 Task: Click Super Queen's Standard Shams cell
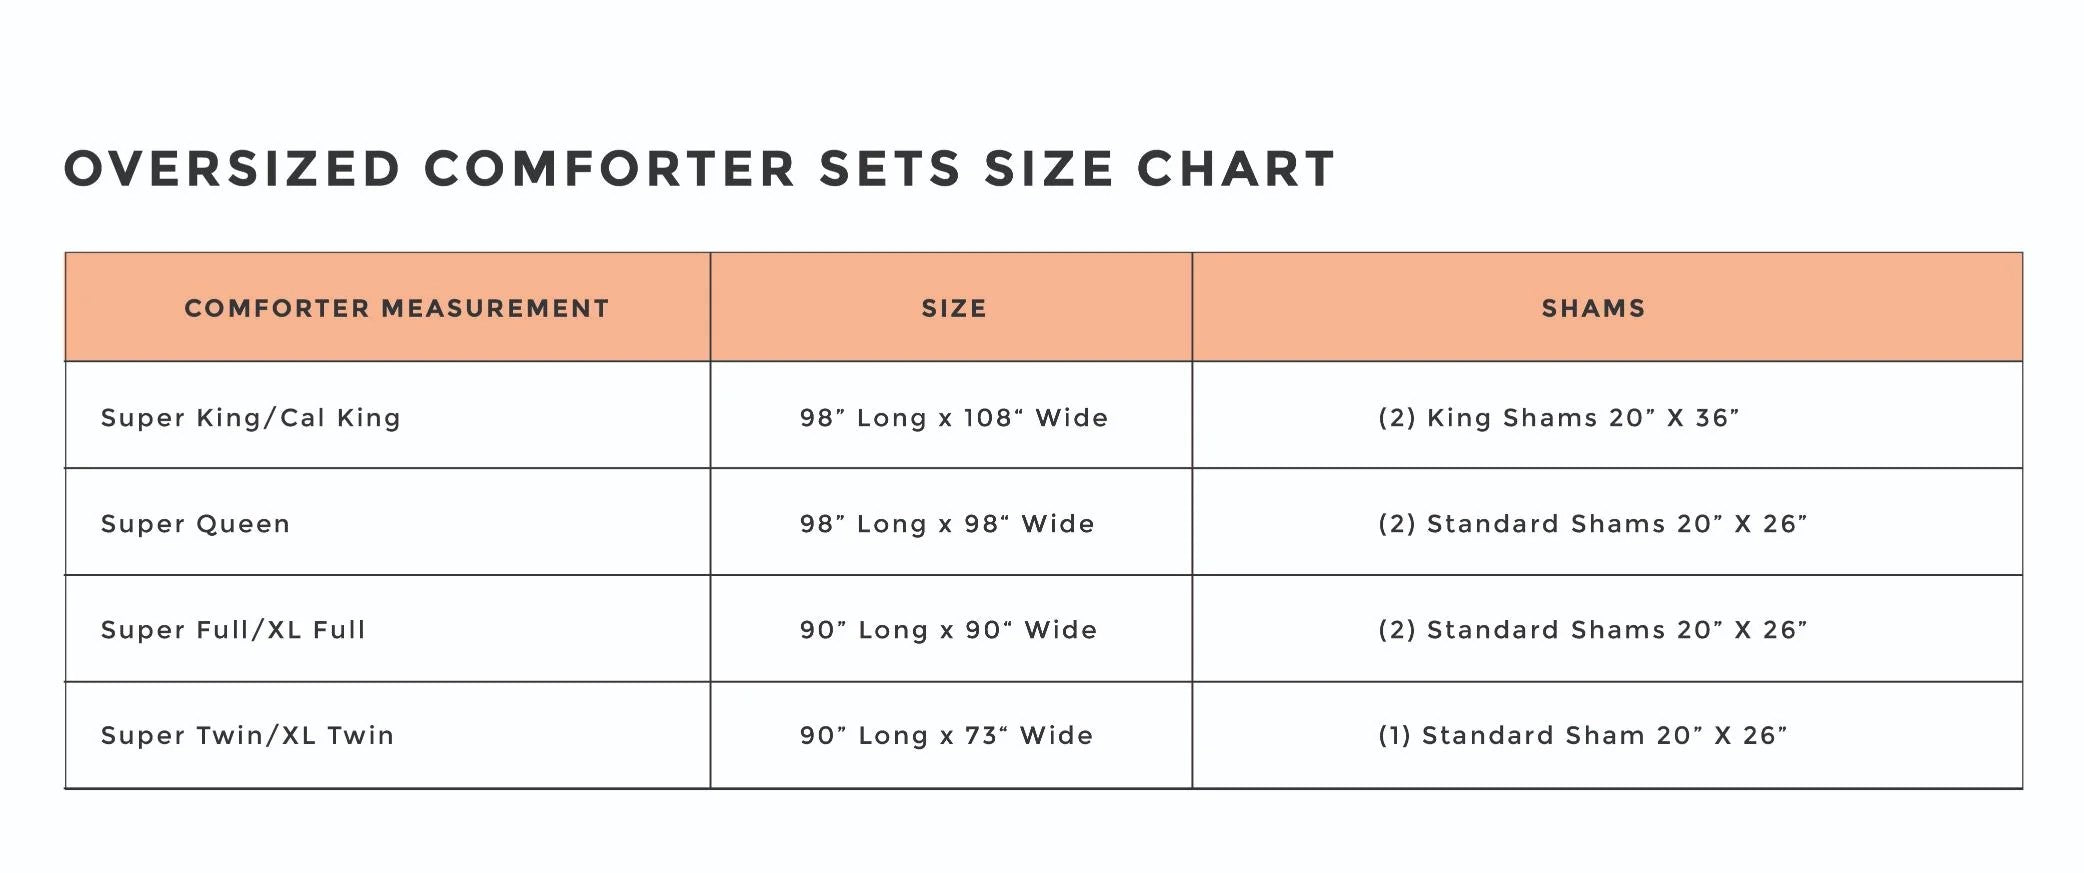(1592, 524)
